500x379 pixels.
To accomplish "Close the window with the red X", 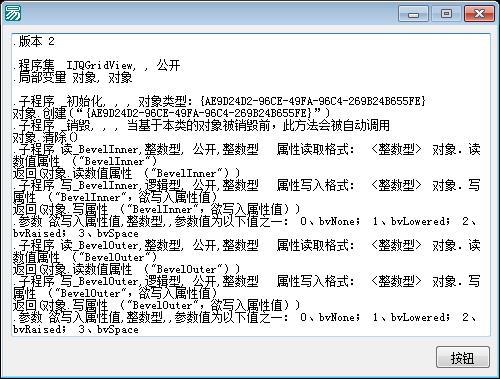I will point(479,14).
